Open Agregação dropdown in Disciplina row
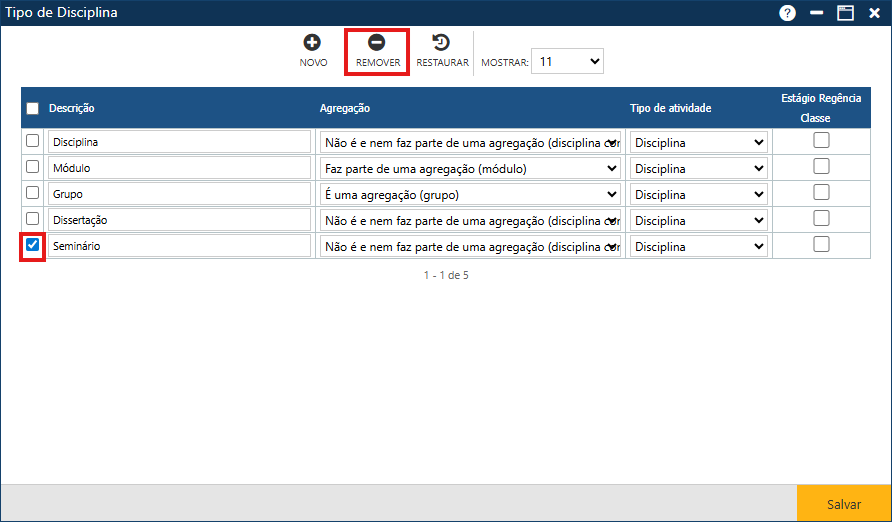Screen dimensions: 892x522 coord(470,142)
